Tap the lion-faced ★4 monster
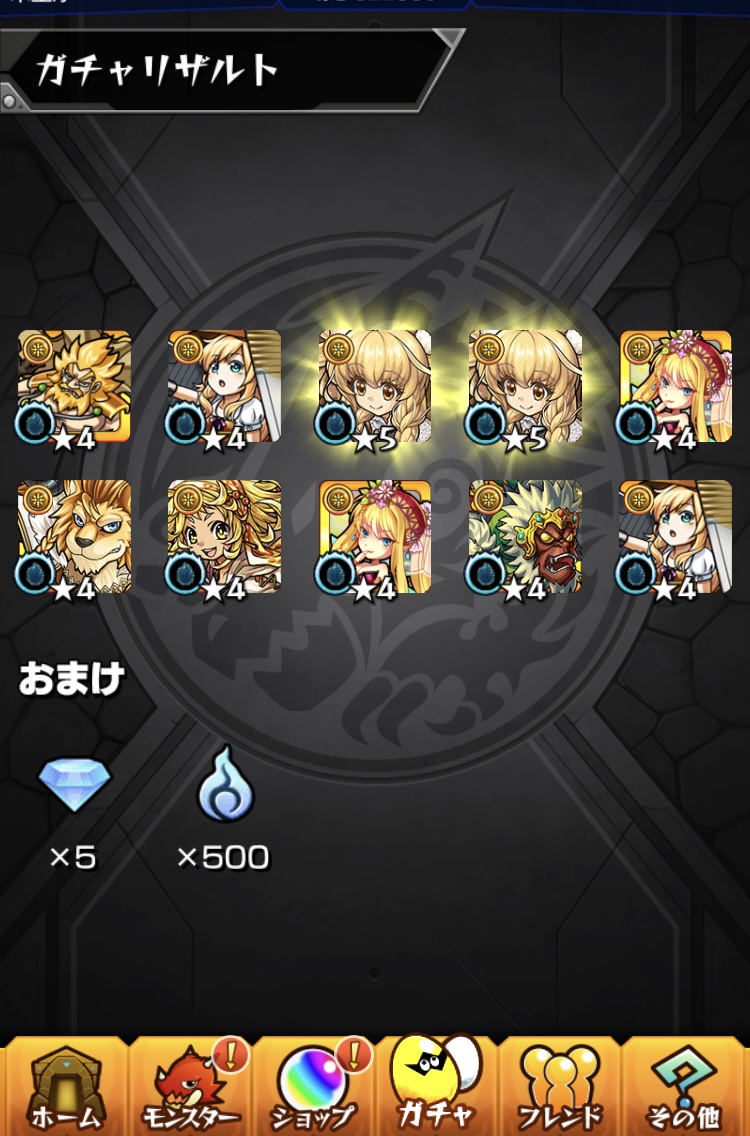 coord(74,537)
